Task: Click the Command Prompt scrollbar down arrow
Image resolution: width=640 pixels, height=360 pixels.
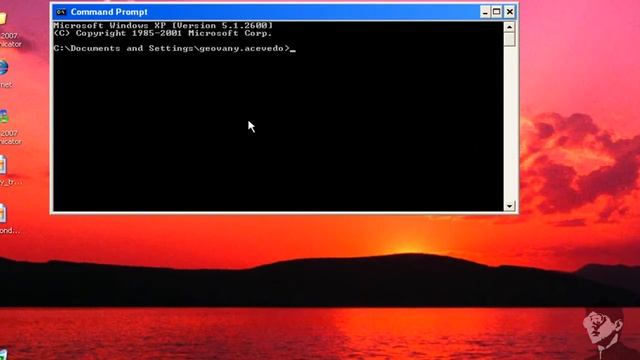Action: 509,206
